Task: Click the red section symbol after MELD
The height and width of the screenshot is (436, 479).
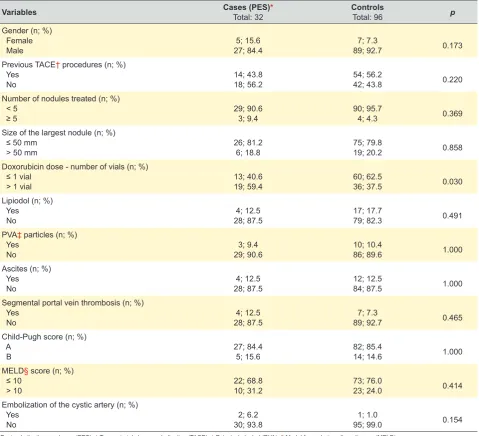Action: click(x=26, y=371)
